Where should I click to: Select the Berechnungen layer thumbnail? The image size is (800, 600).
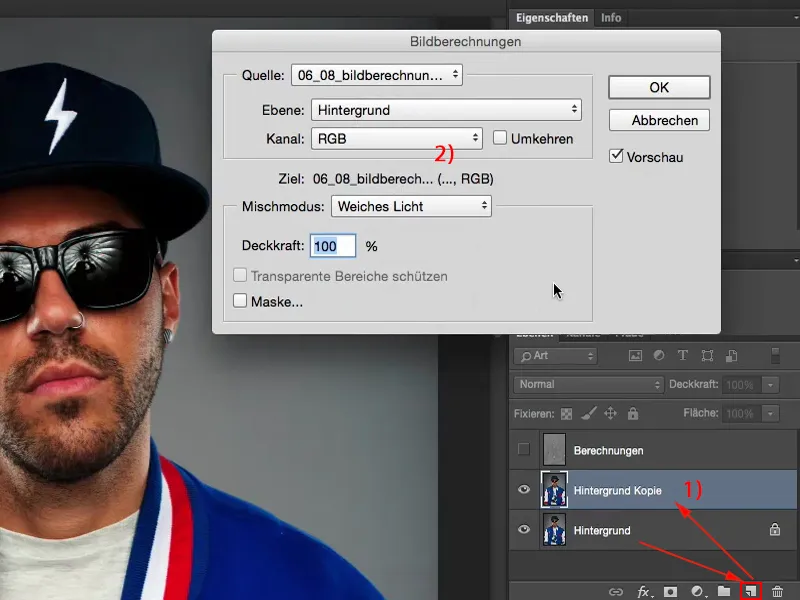point(554,449)
